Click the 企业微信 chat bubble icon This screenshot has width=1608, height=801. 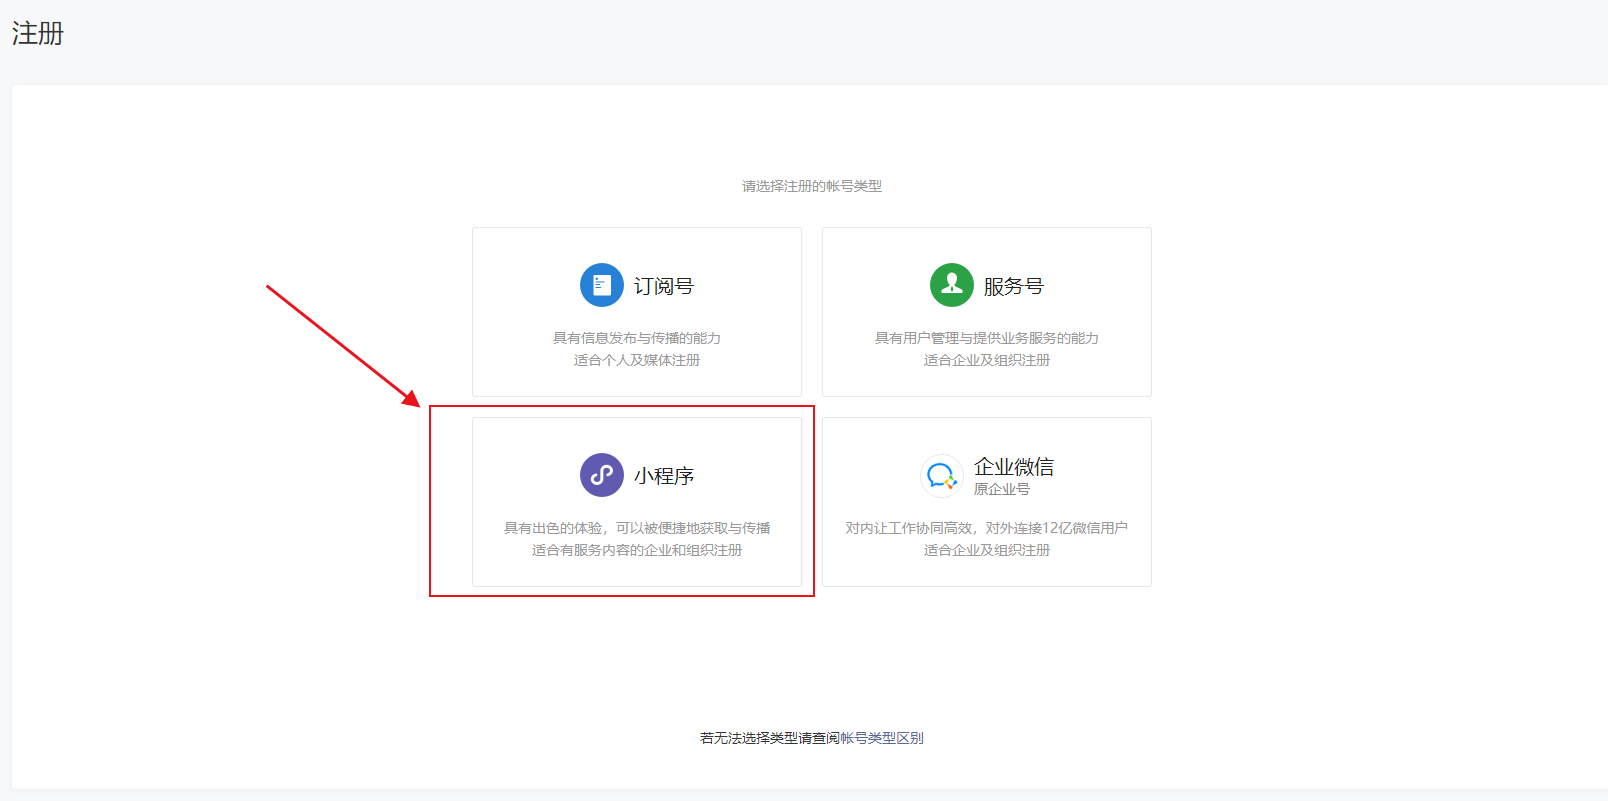pyautogui.click(x=941, y=475)
